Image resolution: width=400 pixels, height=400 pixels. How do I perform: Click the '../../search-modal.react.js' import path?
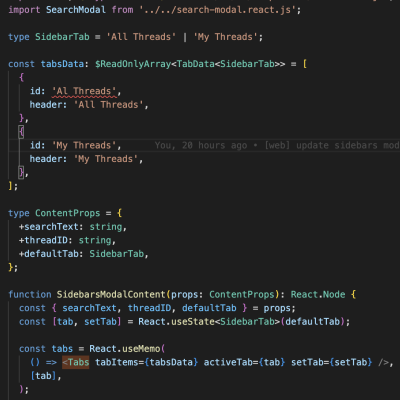coord(217,10)
